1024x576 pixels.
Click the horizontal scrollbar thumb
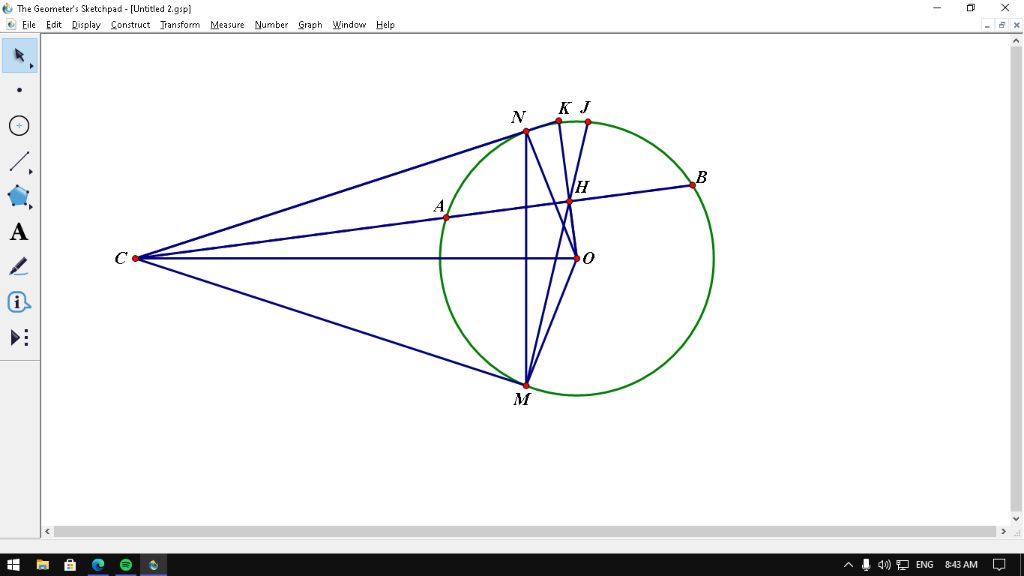(525, 532)
